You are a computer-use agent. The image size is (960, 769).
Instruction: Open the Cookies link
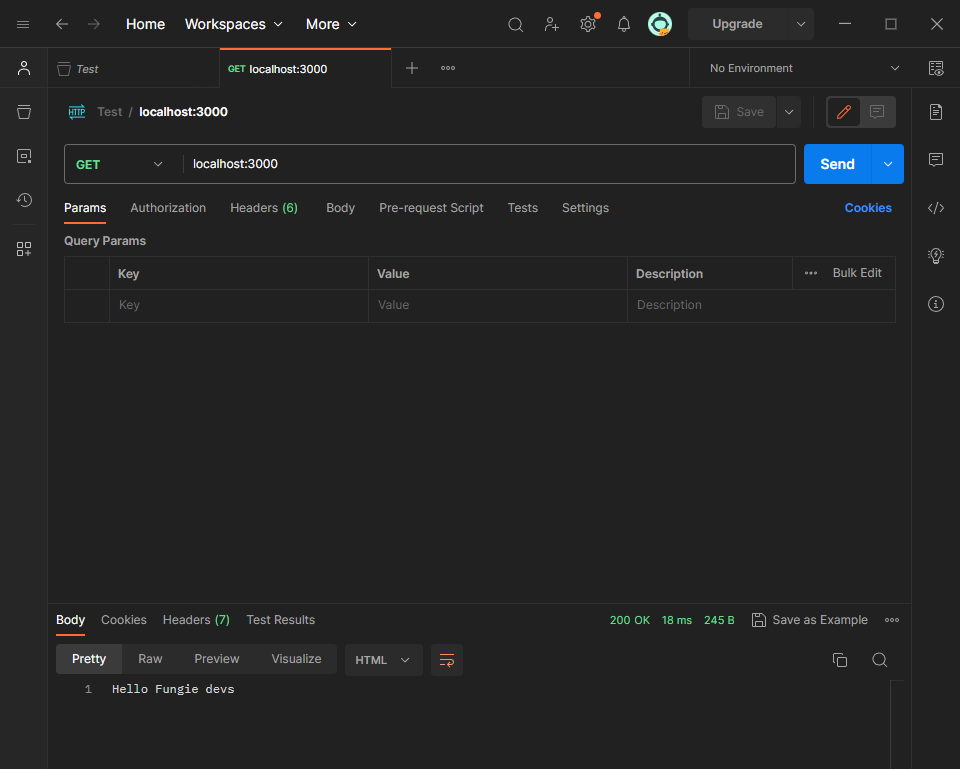[x=868, y=208]
